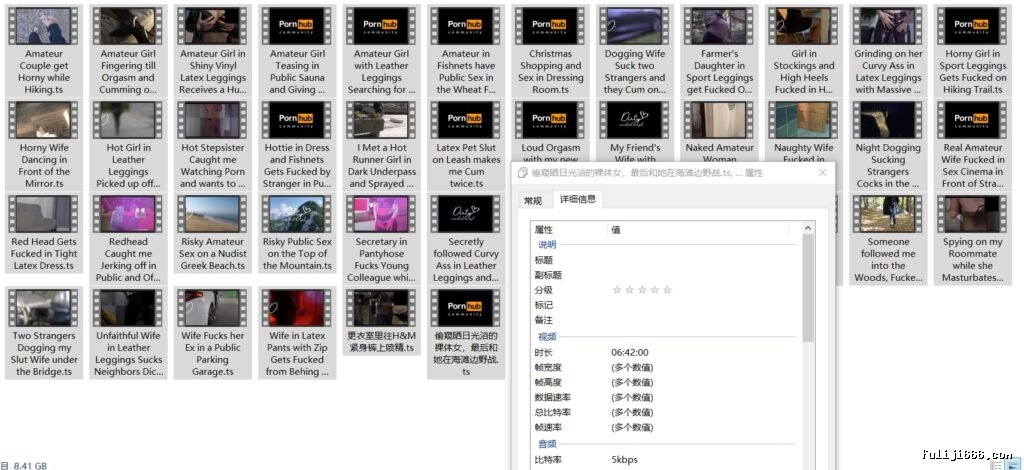1024x470 pixels.
Task: Select Amateur Girl Teasing in Public Sauna file
Action: 297,51
